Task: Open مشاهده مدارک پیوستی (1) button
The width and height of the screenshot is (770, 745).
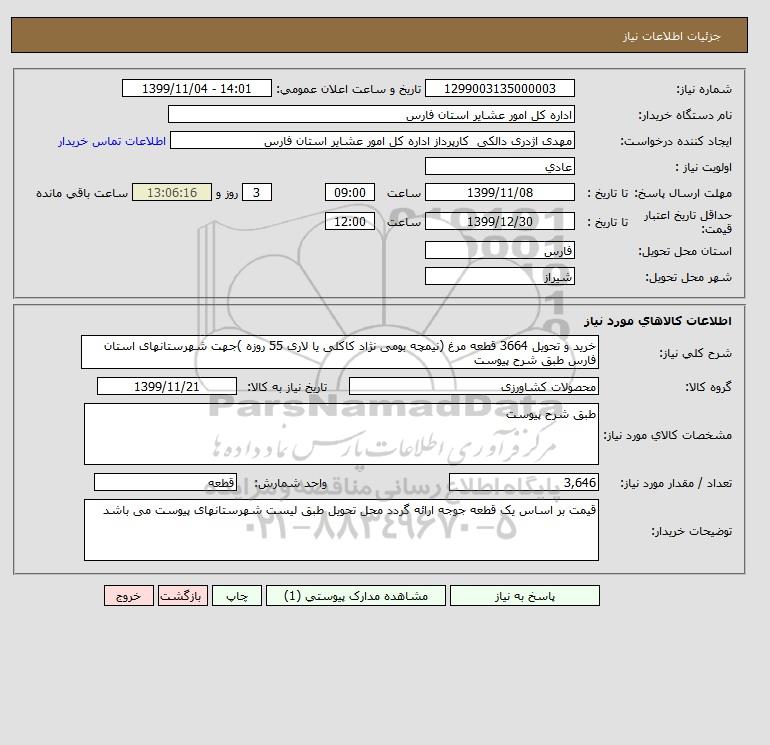Action: click(356, 595)
